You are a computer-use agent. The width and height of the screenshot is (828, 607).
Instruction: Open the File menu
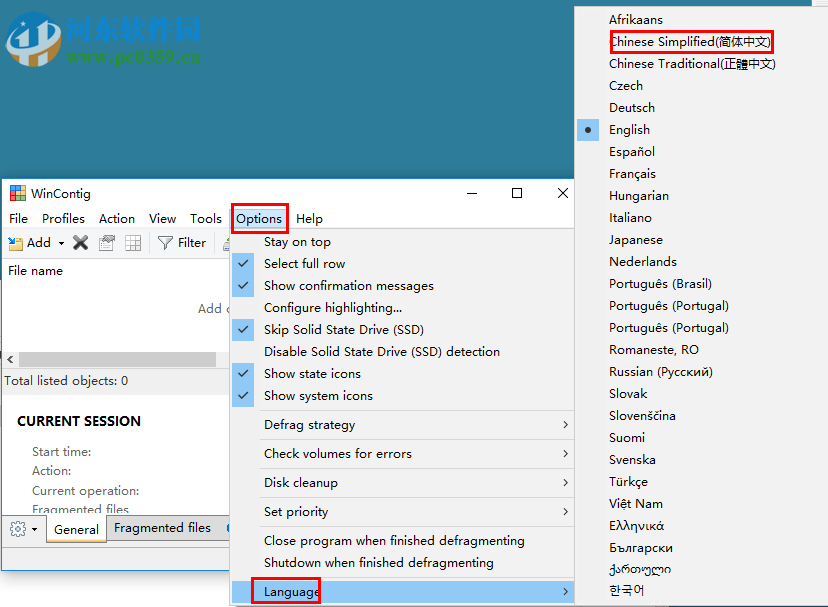click(18, 219)
